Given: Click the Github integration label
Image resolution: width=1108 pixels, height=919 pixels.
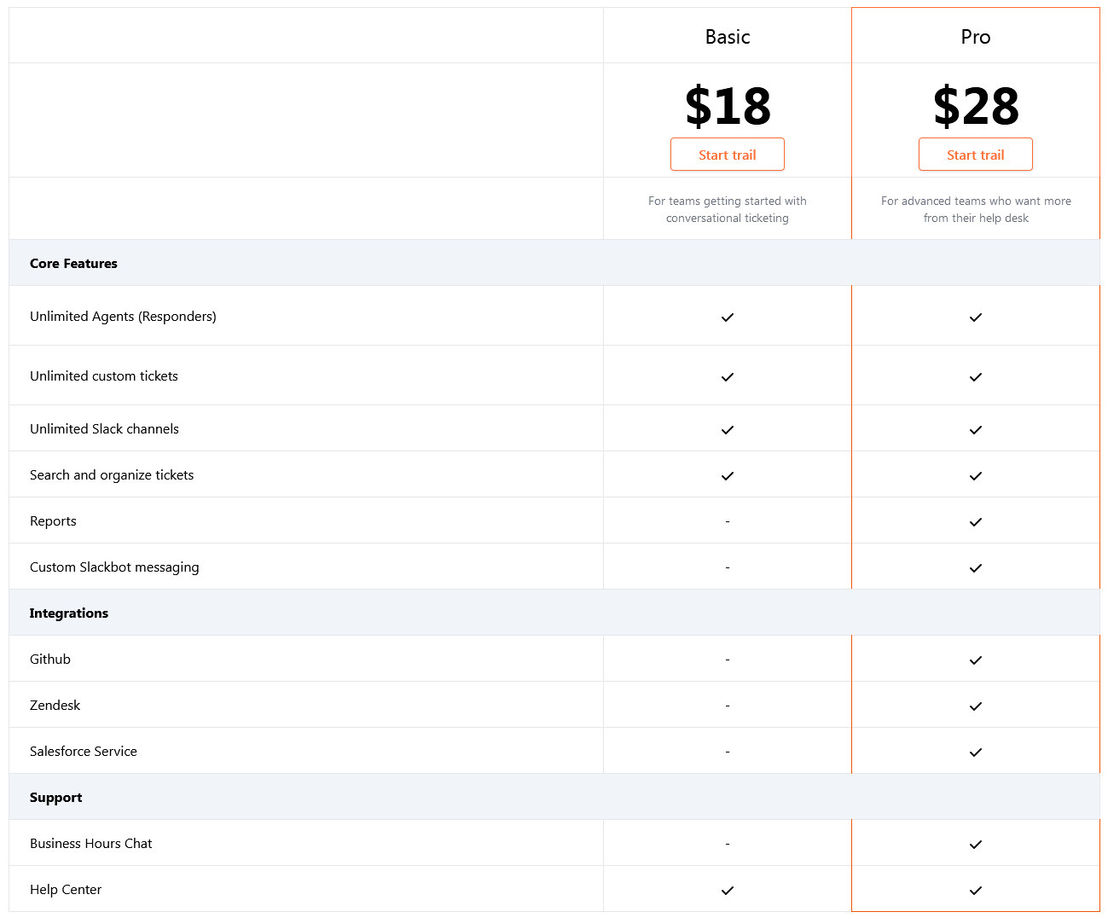Looking at the screenshot, I should point(50,659).
